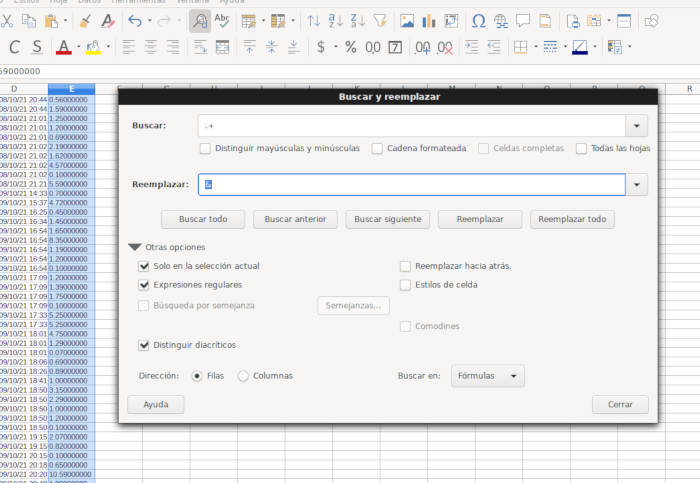Click the Ayuda button in dialog
This screenshot has height=483, width=700.
[x=156, y=404]
